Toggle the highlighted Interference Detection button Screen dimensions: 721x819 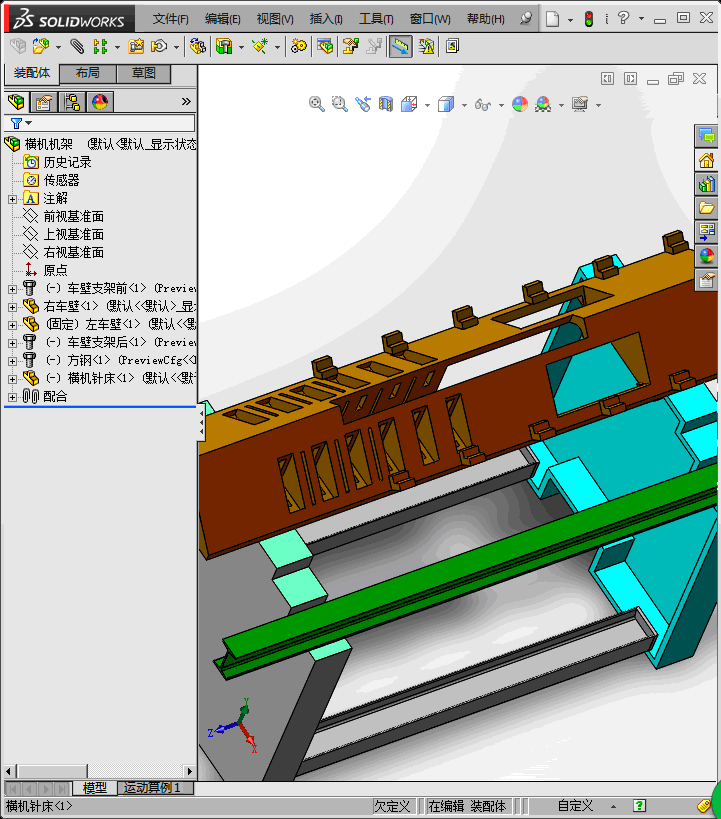401,46
